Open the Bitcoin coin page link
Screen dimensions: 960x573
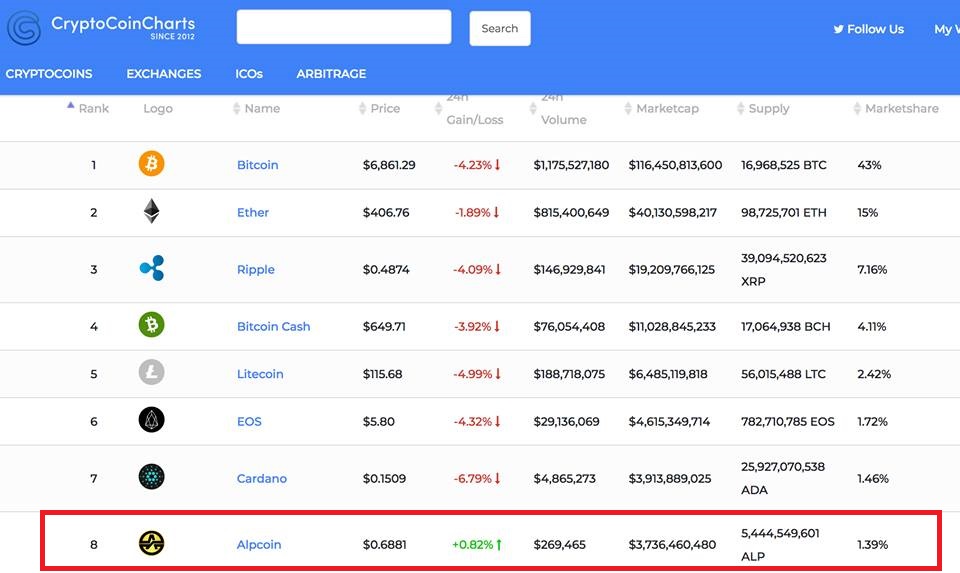coord(258,165)
